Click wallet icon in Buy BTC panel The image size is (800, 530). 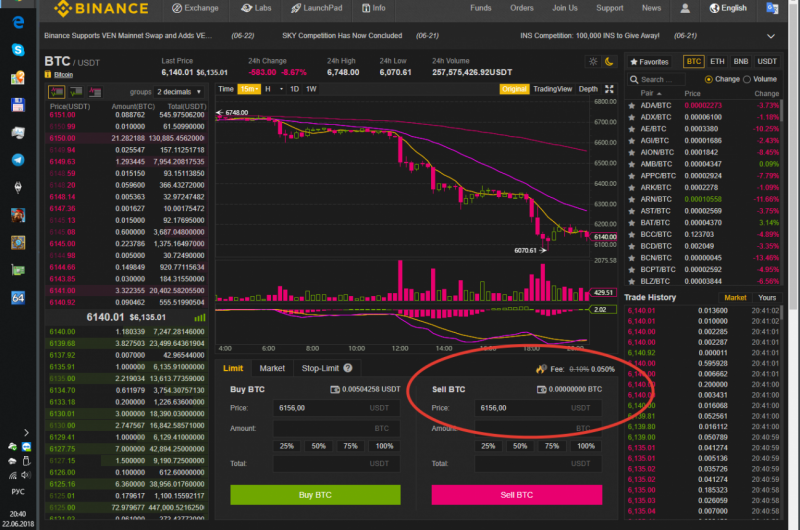pyautogui.click(x=335, y=389)
